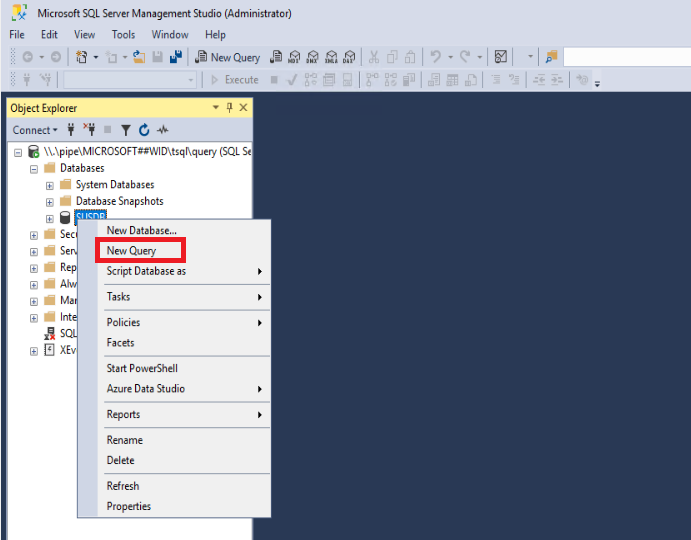Collapse the Databases folder node
This screenshot has height=540, width=691.
[x=34, y=169]
